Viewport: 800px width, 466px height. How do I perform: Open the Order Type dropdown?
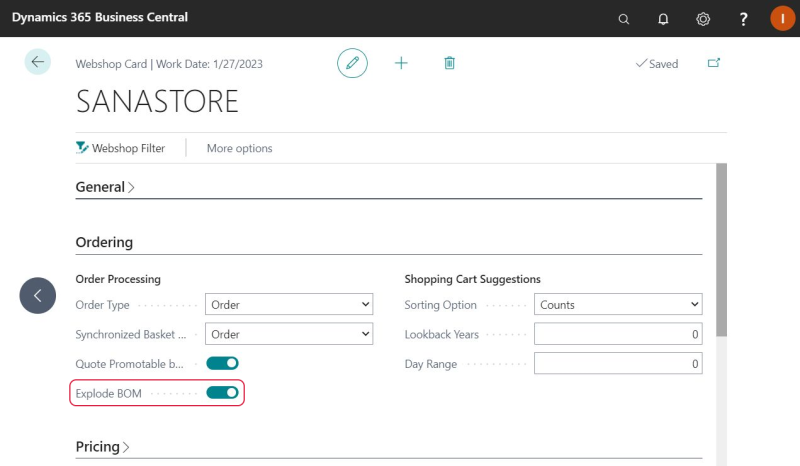point(289,304)
